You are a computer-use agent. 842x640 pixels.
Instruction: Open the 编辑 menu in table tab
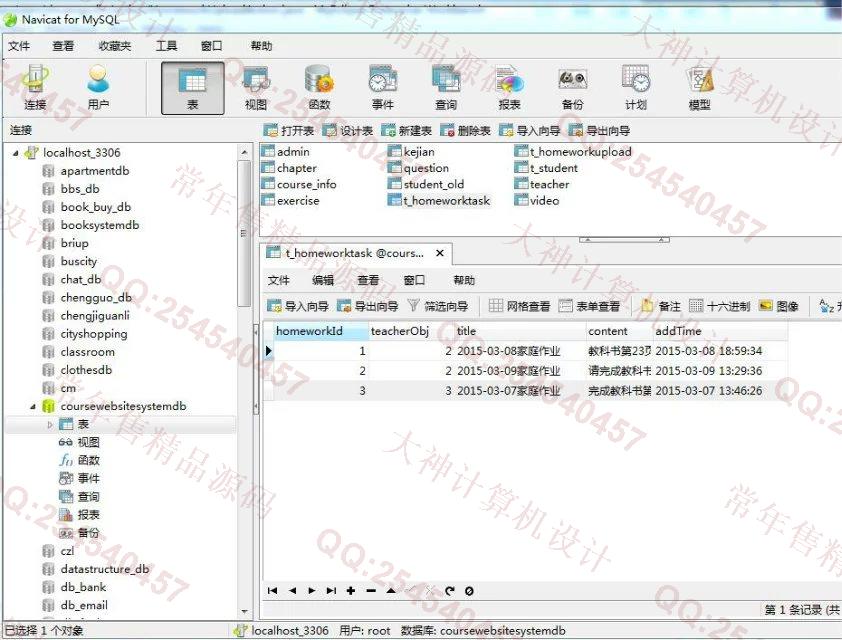pyautogui.click(x=323, y=280)
